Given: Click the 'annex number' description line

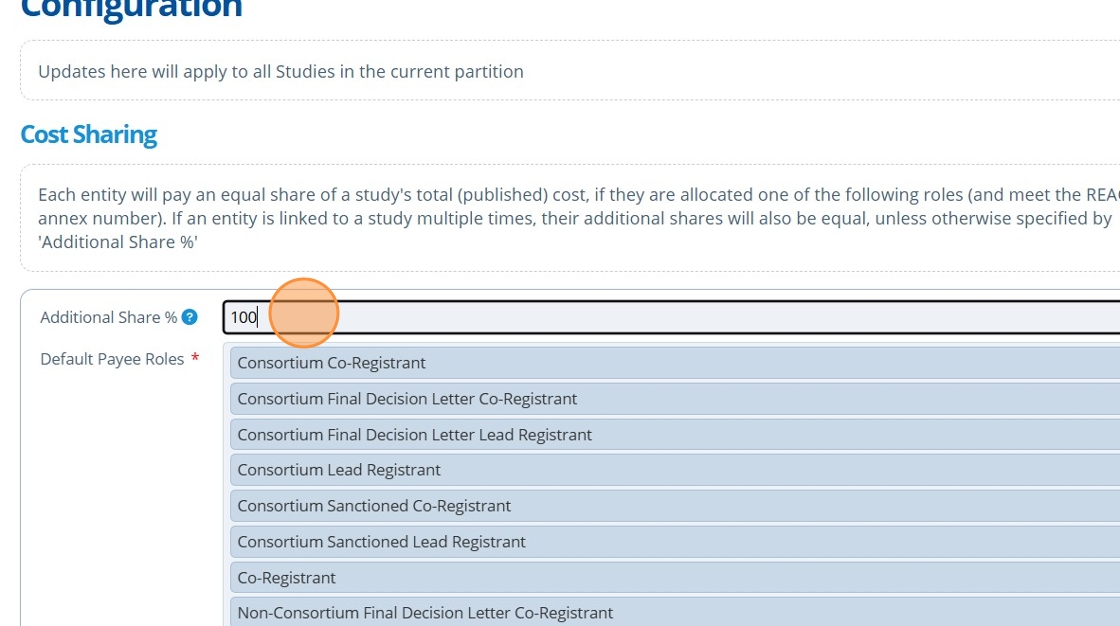Looking at the screenshot, I should pyautogui.click(x=560, y=218).
